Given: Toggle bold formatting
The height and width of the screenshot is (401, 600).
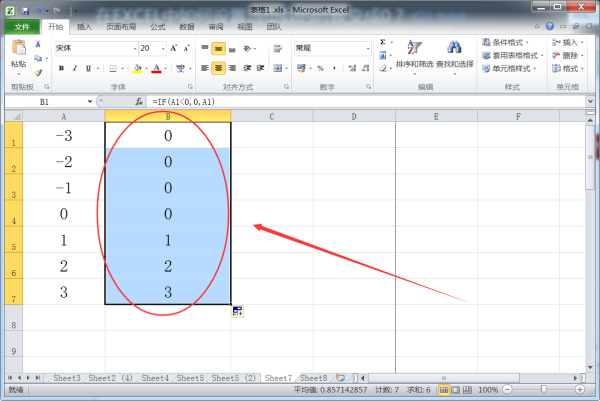Looking at the screenshot, I should [62, 68].
